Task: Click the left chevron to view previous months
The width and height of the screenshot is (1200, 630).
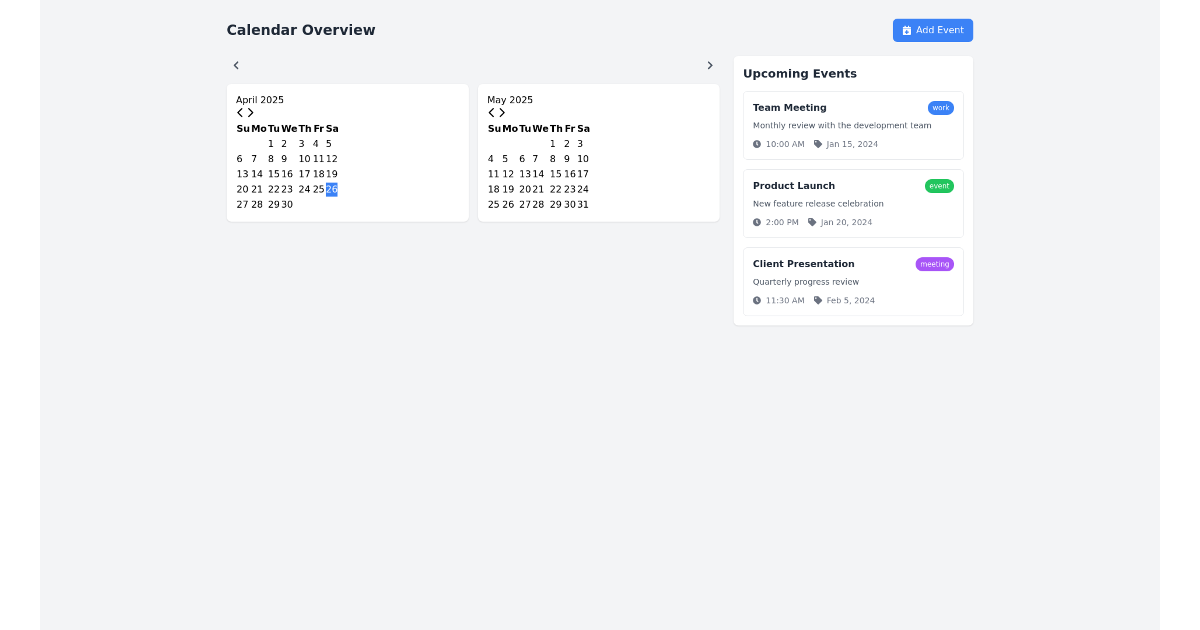Action: (x=236, y=64)
